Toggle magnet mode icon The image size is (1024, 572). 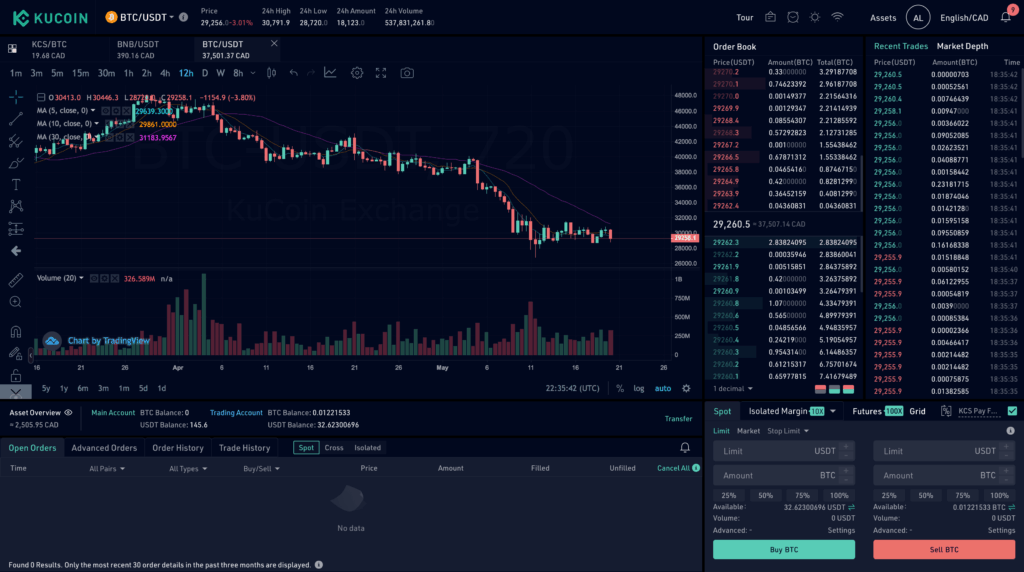click(16, 332)
